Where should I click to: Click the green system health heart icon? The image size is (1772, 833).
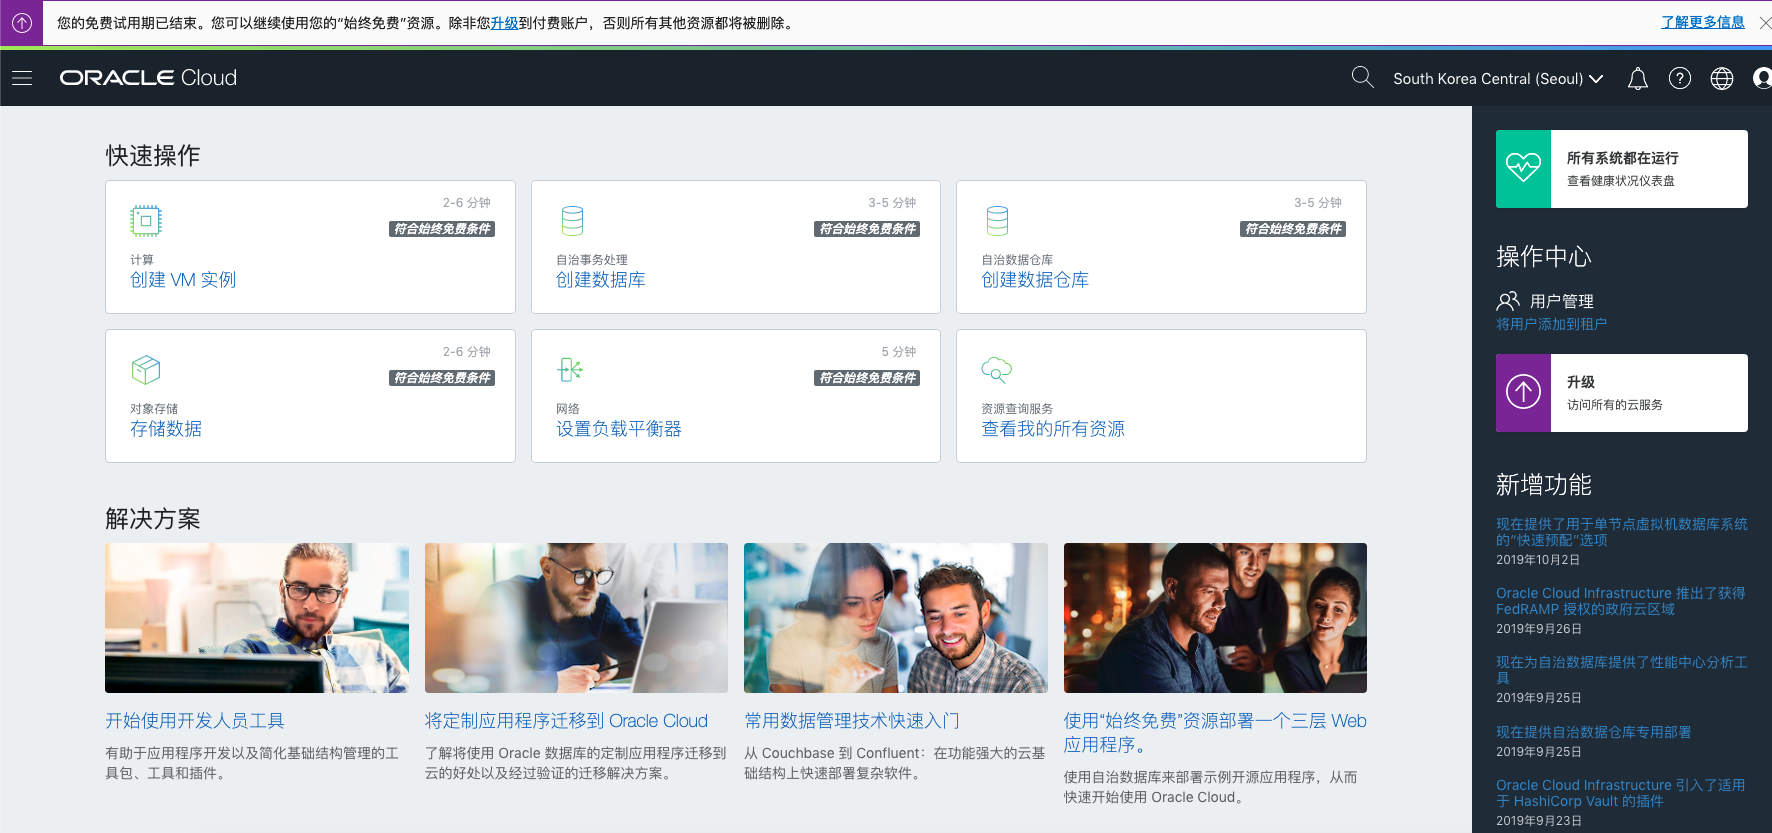1523,169
